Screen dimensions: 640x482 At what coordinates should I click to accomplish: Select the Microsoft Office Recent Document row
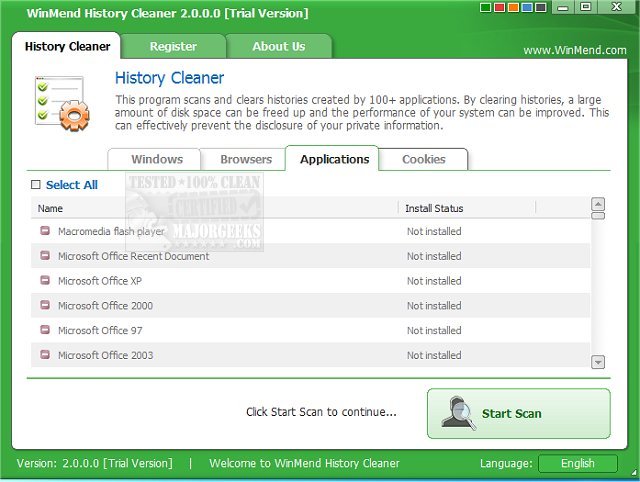pos(310,256)
